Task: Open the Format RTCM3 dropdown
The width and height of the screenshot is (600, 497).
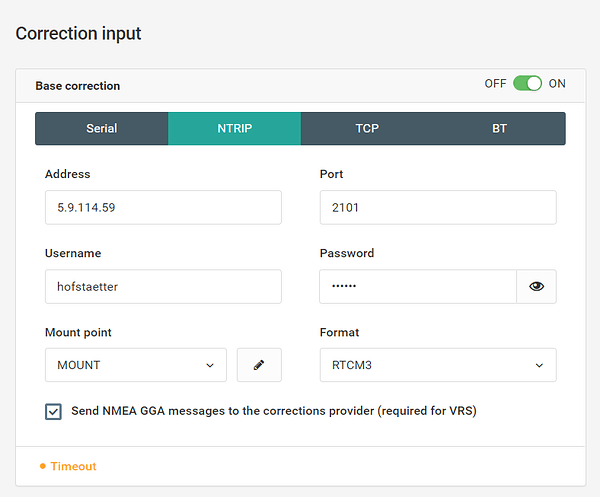Action: pos(438,365)
